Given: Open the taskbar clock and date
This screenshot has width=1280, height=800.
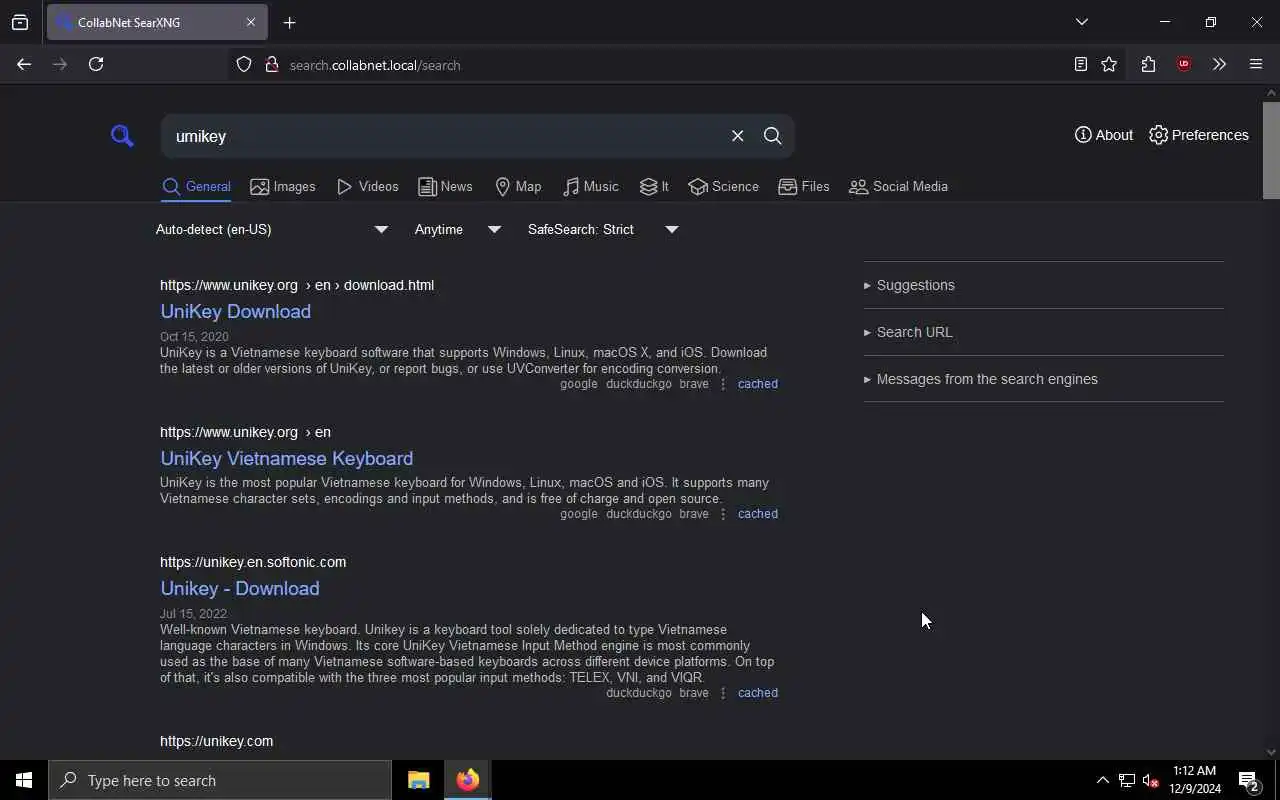Looking at the screenshot, I should (1195, 780).
